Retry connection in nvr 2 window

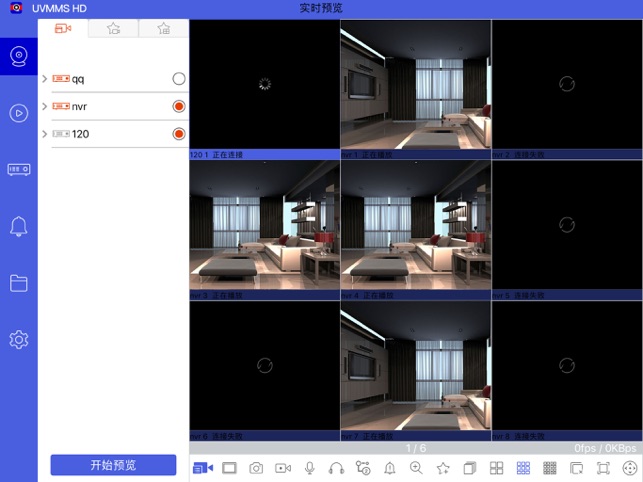tap(567, 84)
